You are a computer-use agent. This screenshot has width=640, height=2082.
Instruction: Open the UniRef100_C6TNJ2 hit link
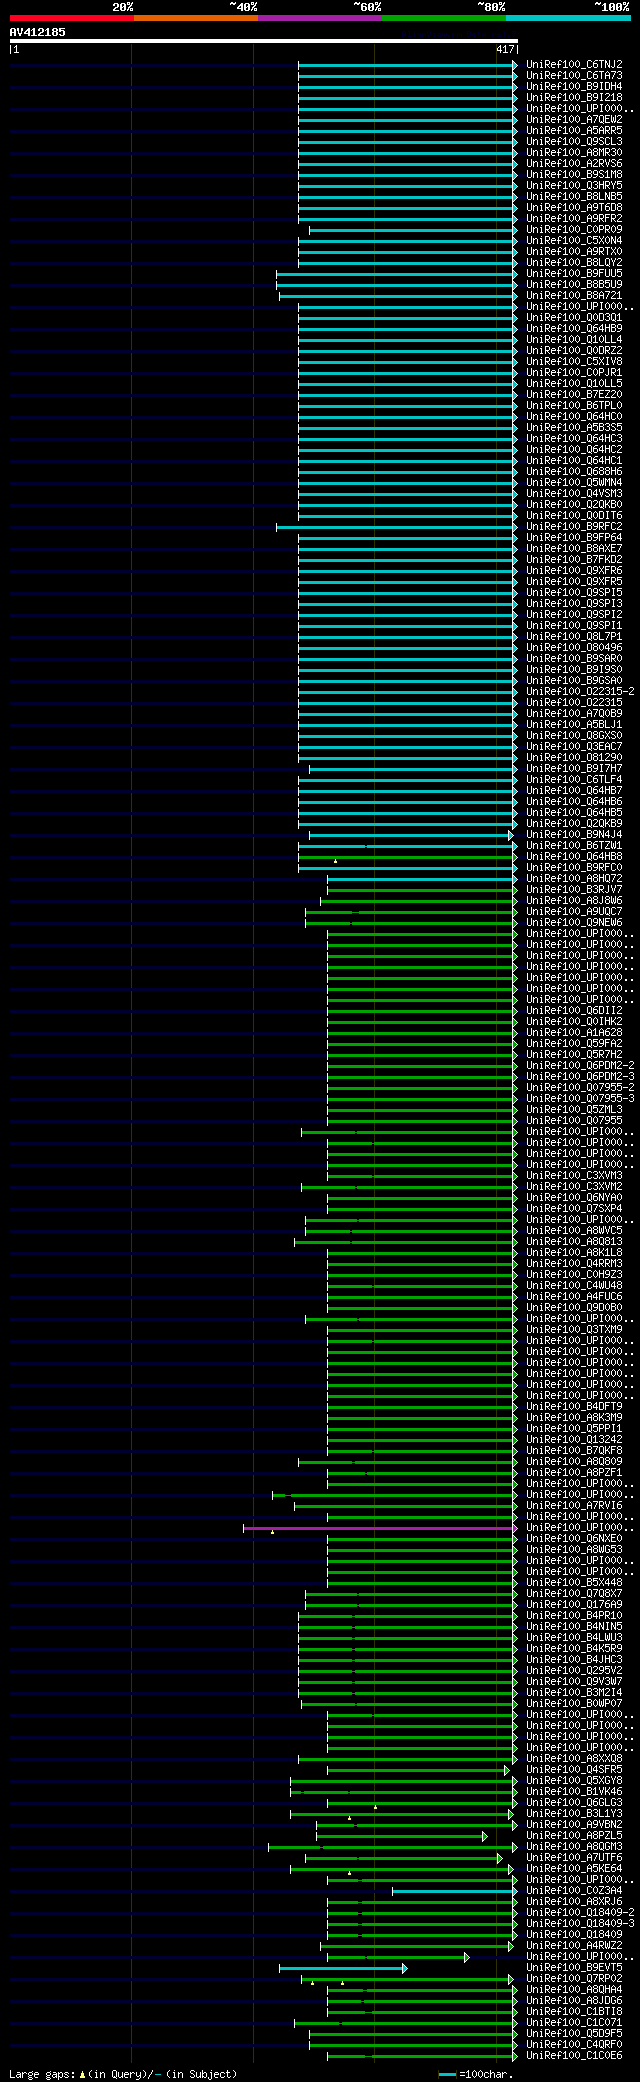[x=574, y=65]
